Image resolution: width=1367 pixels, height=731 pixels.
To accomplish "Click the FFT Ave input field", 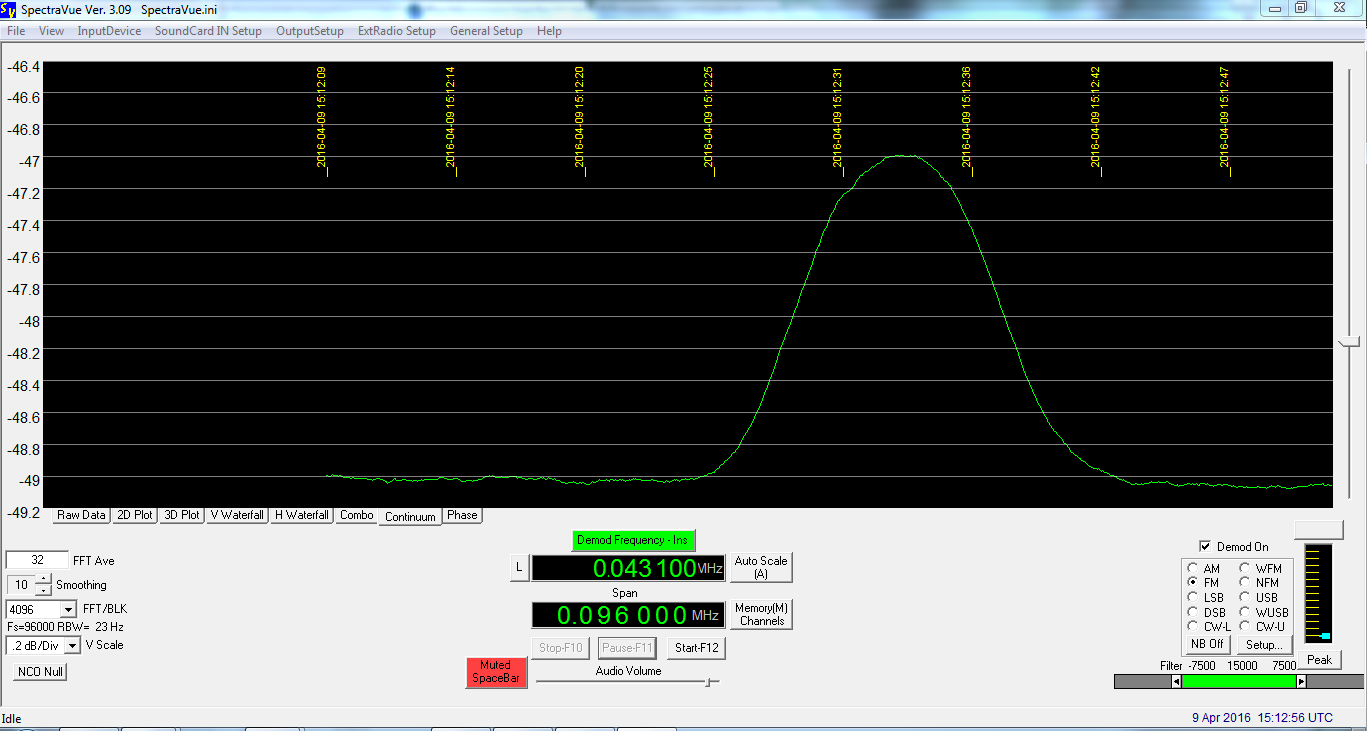I will pos(37,560).
